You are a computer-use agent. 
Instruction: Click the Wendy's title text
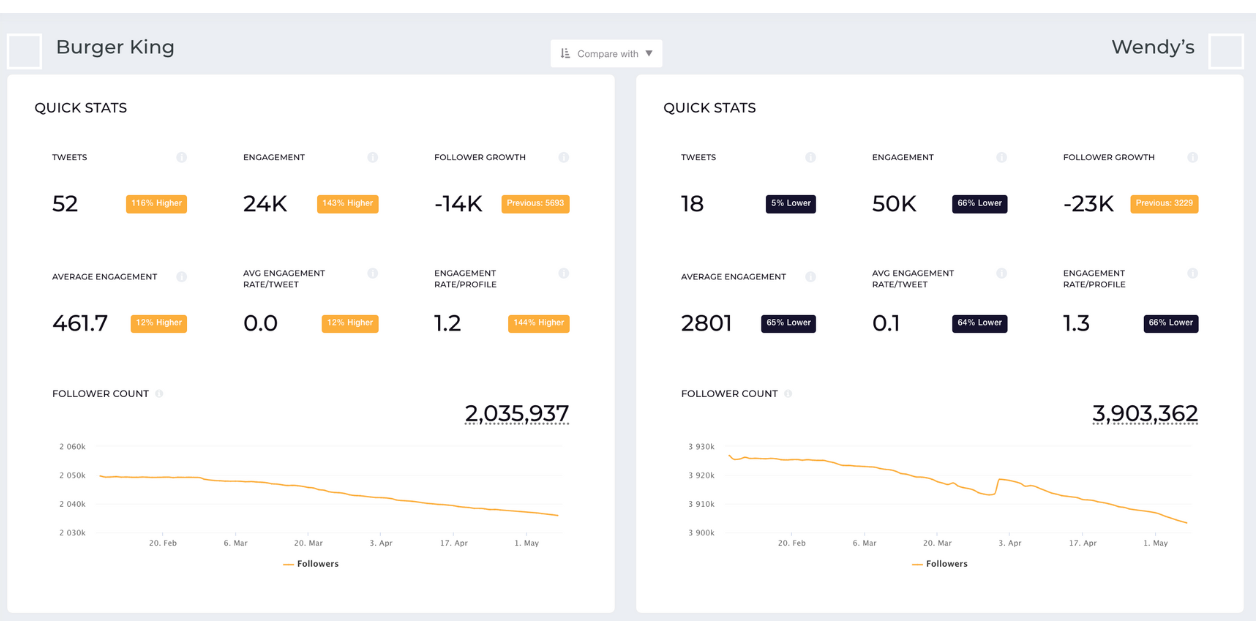[x=1153, y=47]
